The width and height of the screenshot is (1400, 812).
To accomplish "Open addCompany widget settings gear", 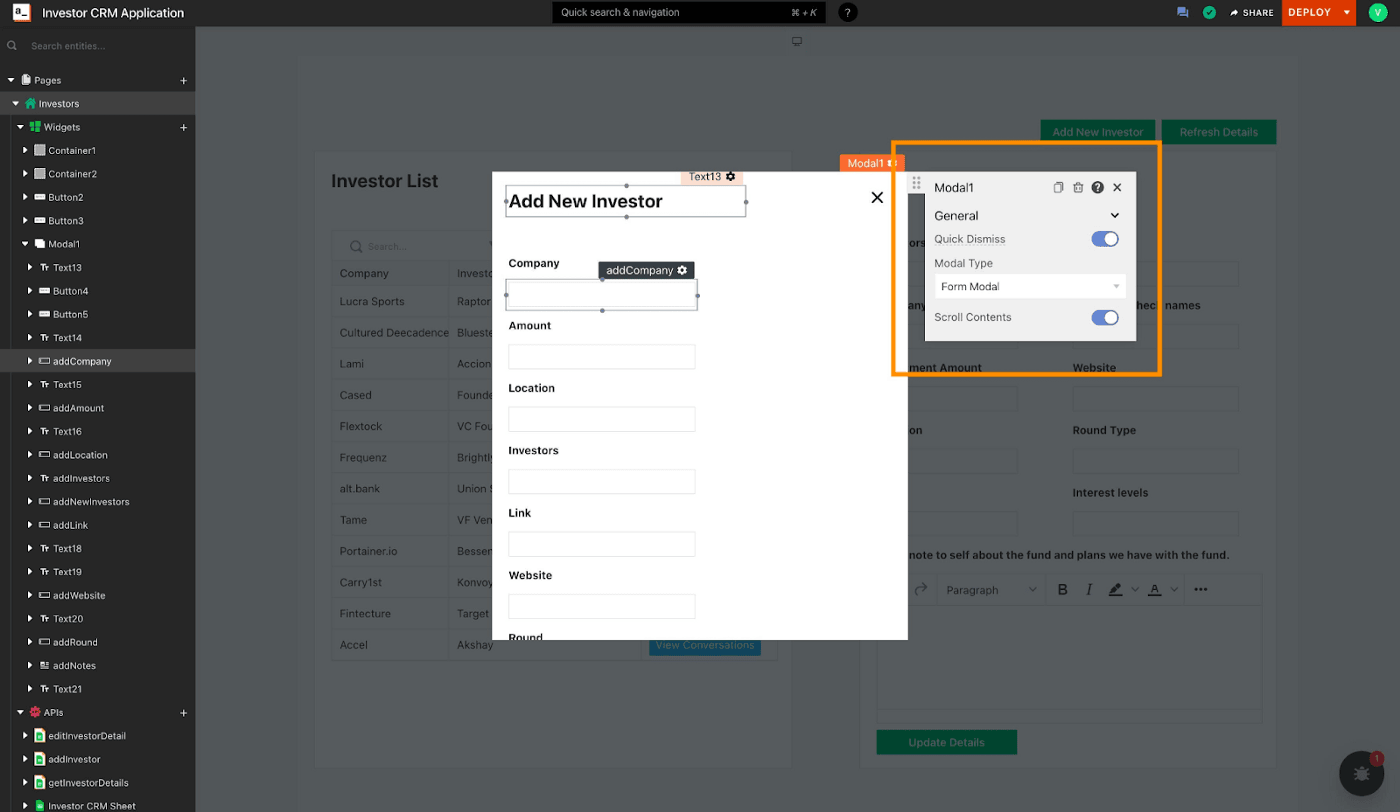I will 683,271.
